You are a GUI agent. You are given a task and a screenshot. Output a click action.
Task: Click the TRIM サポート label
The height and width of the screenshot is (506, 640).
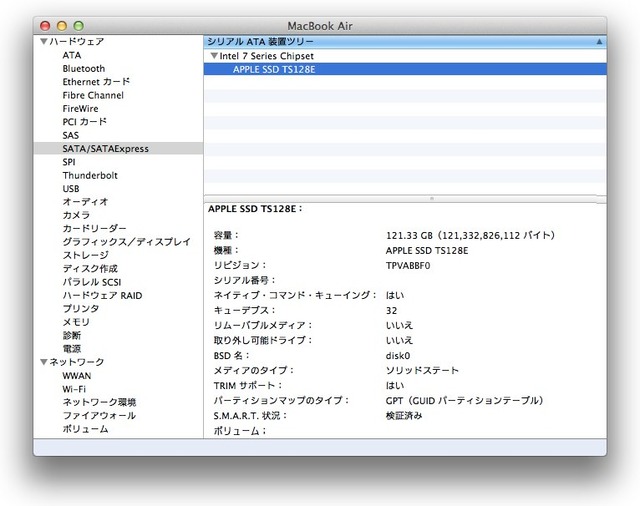tap(248, 386)
